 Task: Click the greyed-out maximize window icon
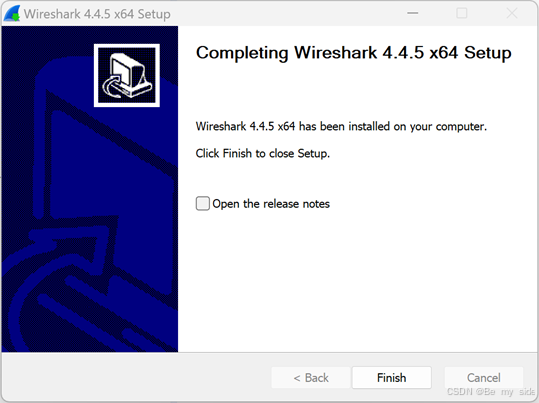[x=462, y=13]
